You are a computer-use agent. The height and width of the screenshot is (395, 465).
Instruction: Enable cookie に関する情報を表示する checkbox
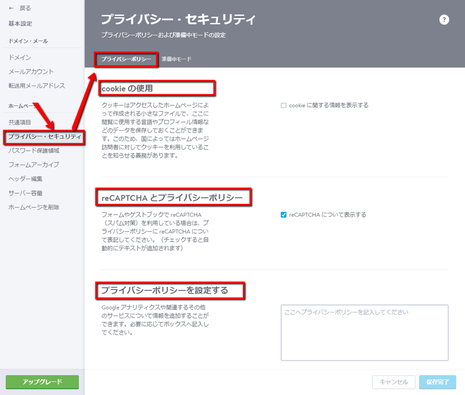click(283, 105)
